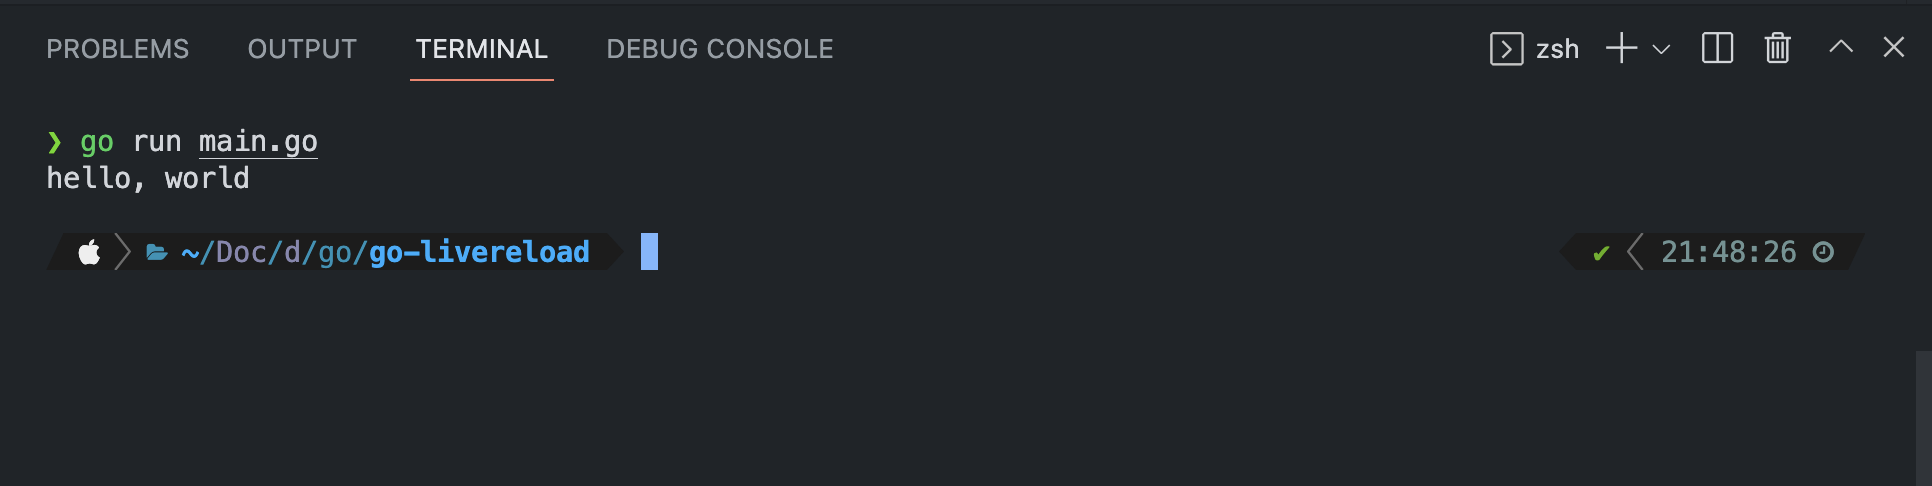Click the green check mark status

point(1601,253)
